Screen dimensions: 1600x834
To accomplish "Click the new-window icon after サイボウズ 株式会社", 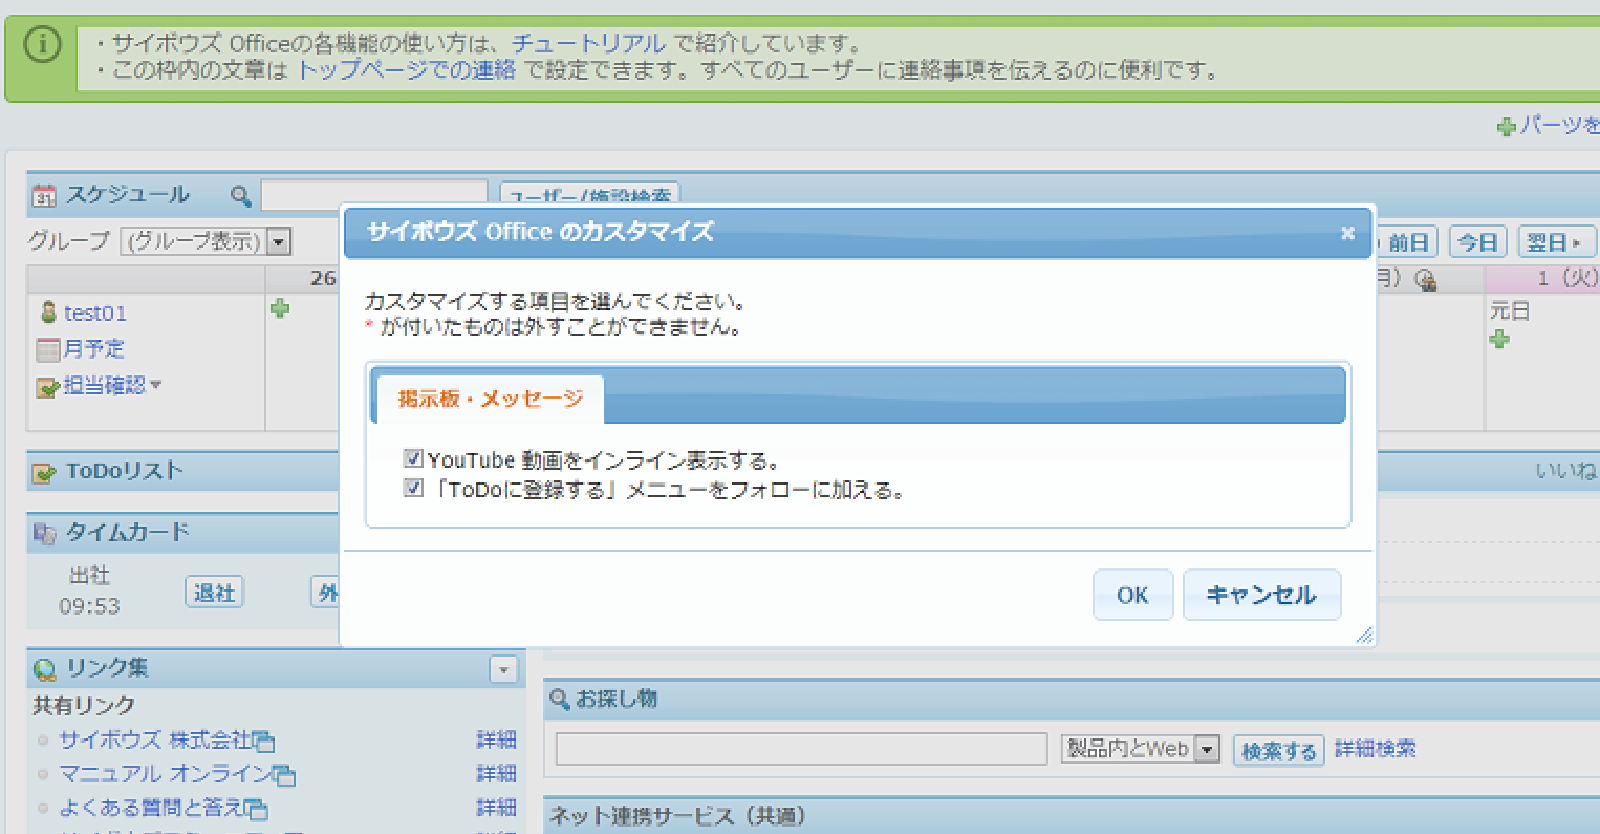I will 264,741.
